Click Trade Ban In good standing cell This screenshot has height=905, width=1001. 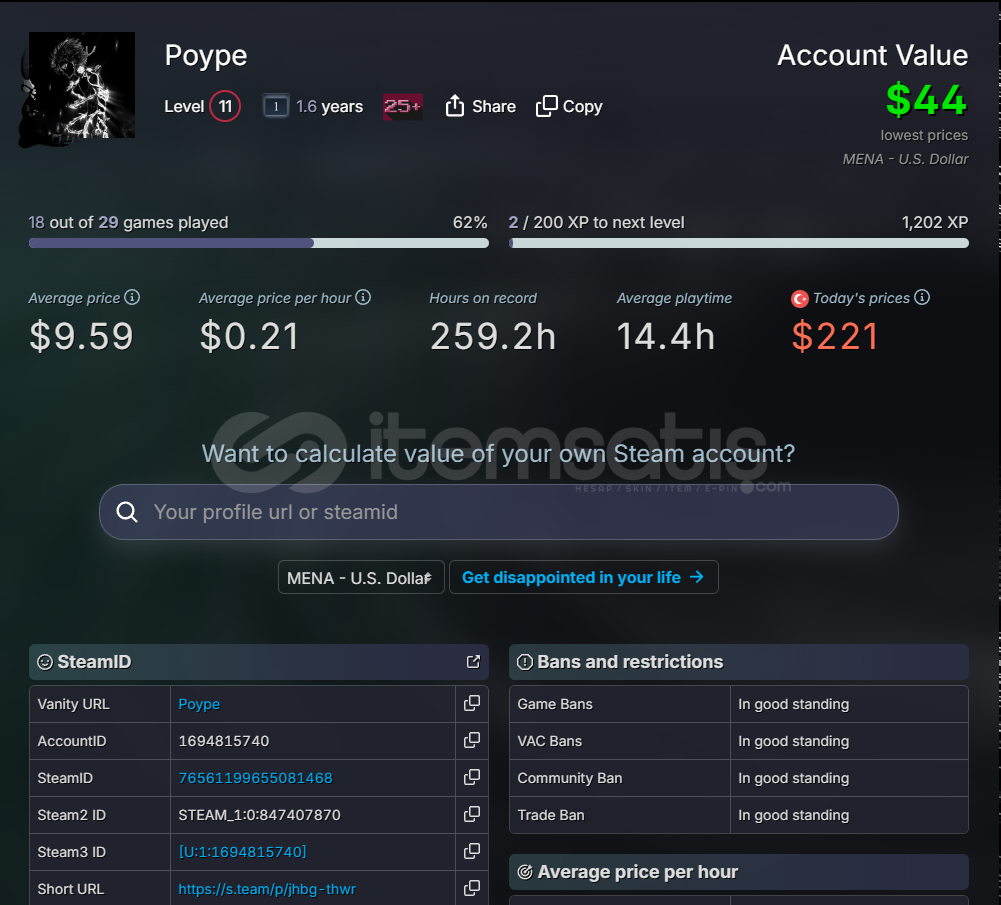coord(849,815)
